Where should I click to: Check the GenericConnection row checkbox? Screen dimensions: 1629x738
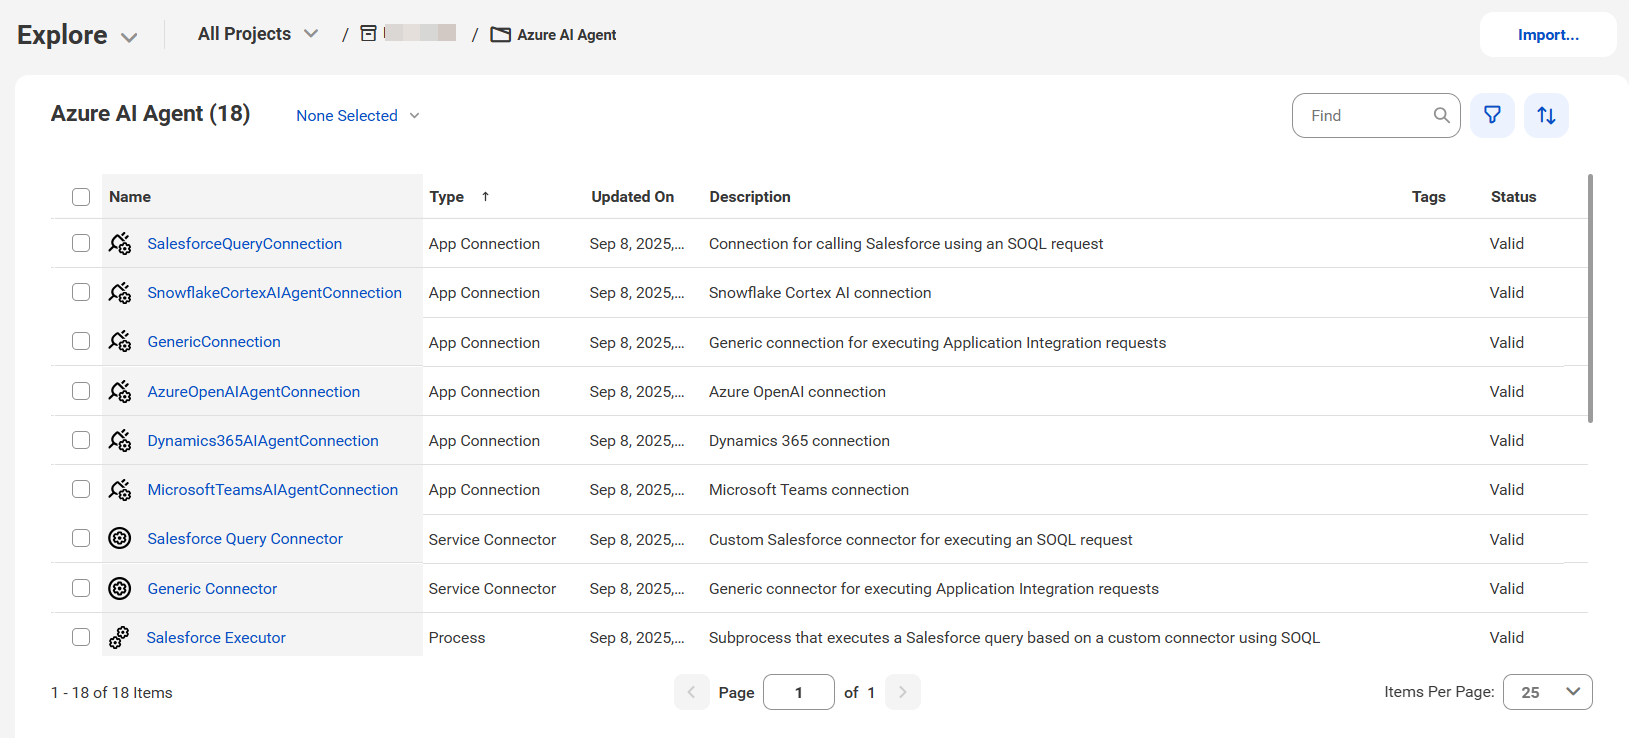(81, 341)
